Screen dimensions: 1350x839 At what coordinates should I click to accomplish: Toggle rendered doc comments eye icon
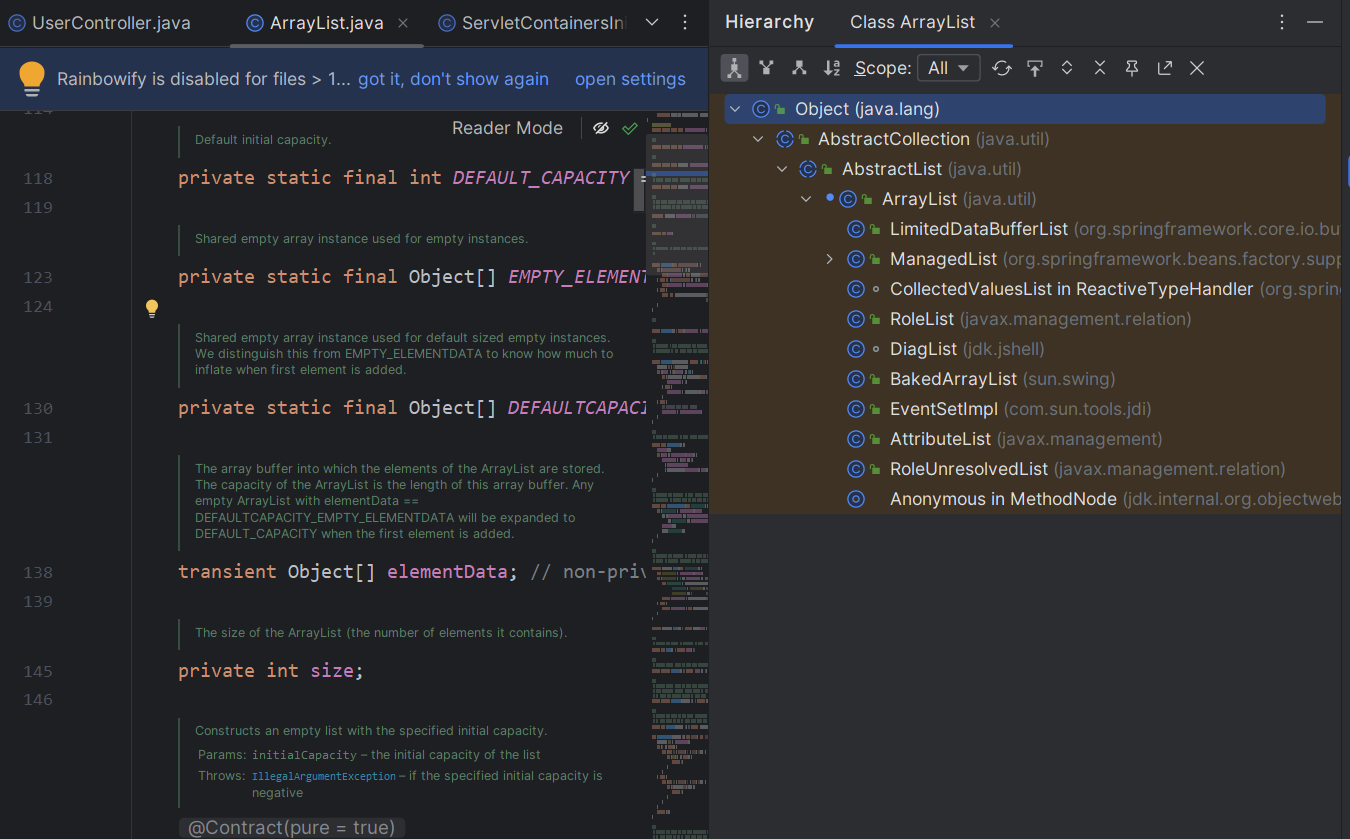pos(600,128)
